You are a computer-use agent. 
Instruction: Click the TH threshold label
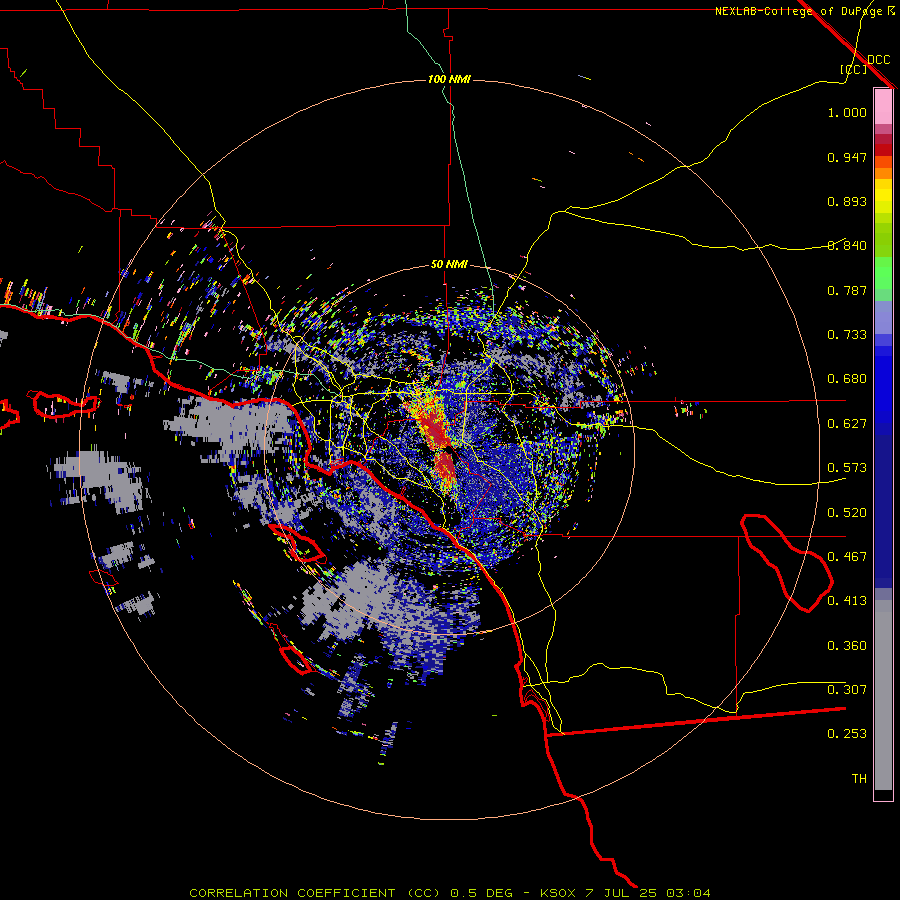pyautogui.click(x=859, y=779)
